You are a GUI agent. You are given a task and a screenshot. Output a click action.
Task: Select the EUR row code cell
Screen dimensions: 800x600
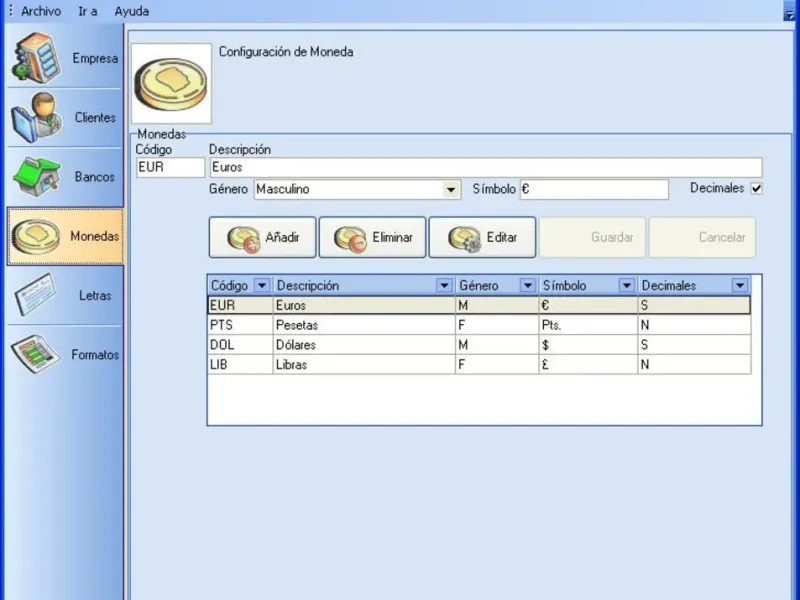click(240, 305)
